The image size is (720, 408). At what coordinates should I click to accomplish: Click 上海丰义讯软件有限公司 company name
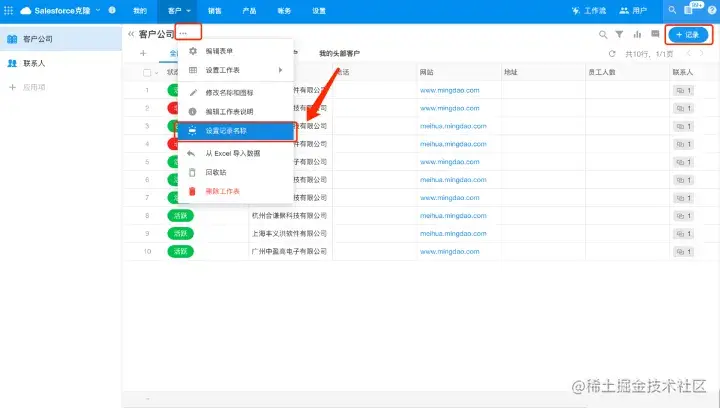(289, 234)
